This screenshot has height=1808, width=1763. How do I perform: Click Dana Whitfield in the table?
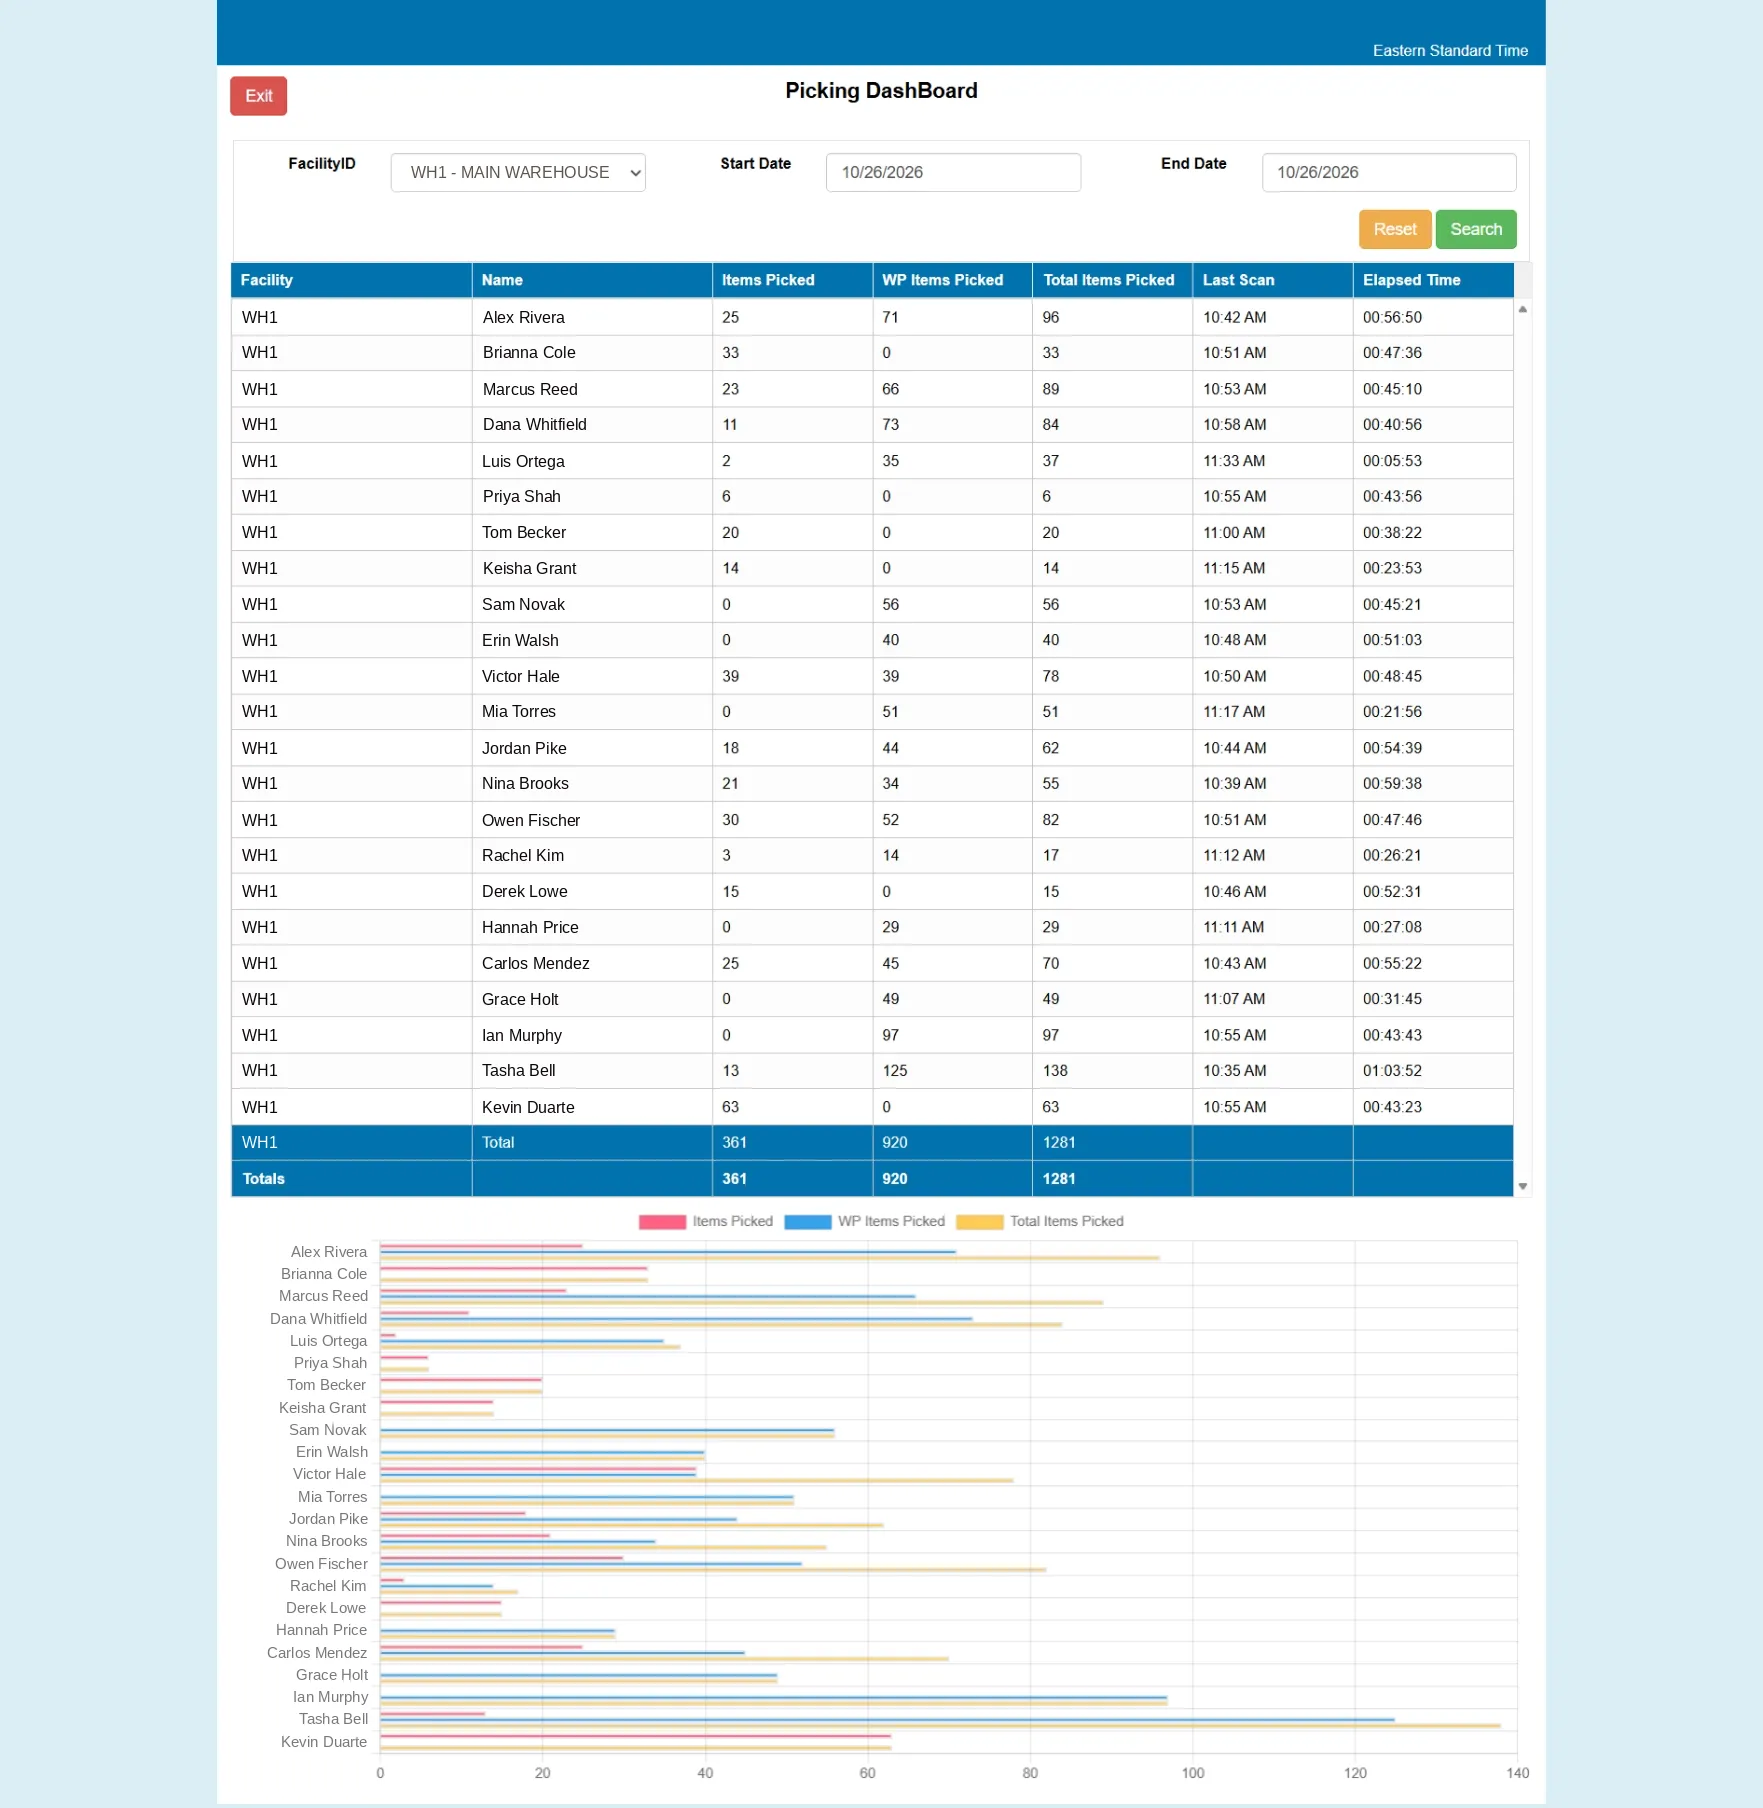[534, 424]
